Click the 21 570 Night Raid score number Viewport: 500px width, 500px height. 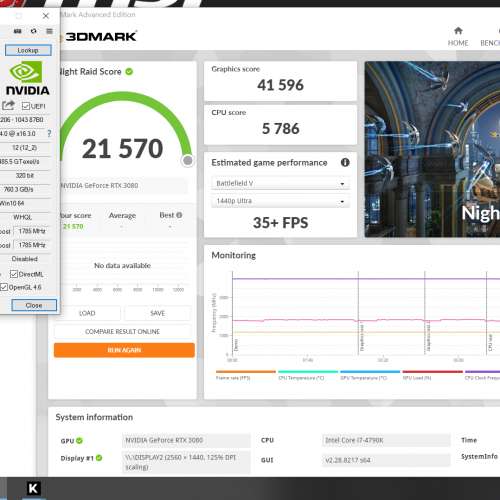pyautogui.click(x=123, y=149)
